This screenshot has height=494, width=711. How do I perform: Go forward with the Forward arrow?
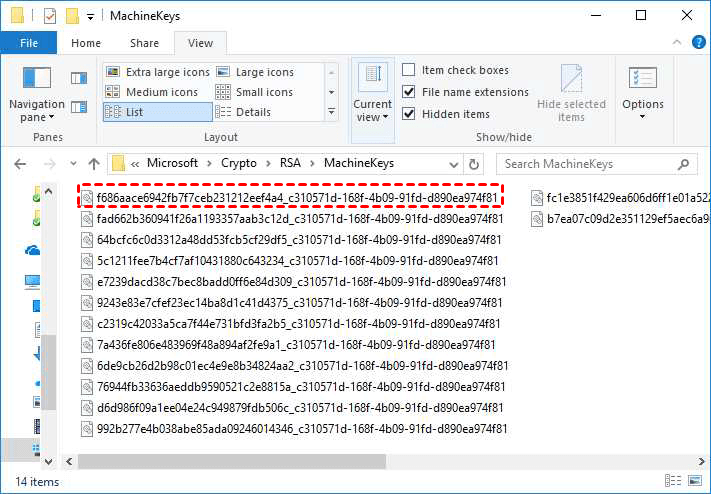(49, 164)
